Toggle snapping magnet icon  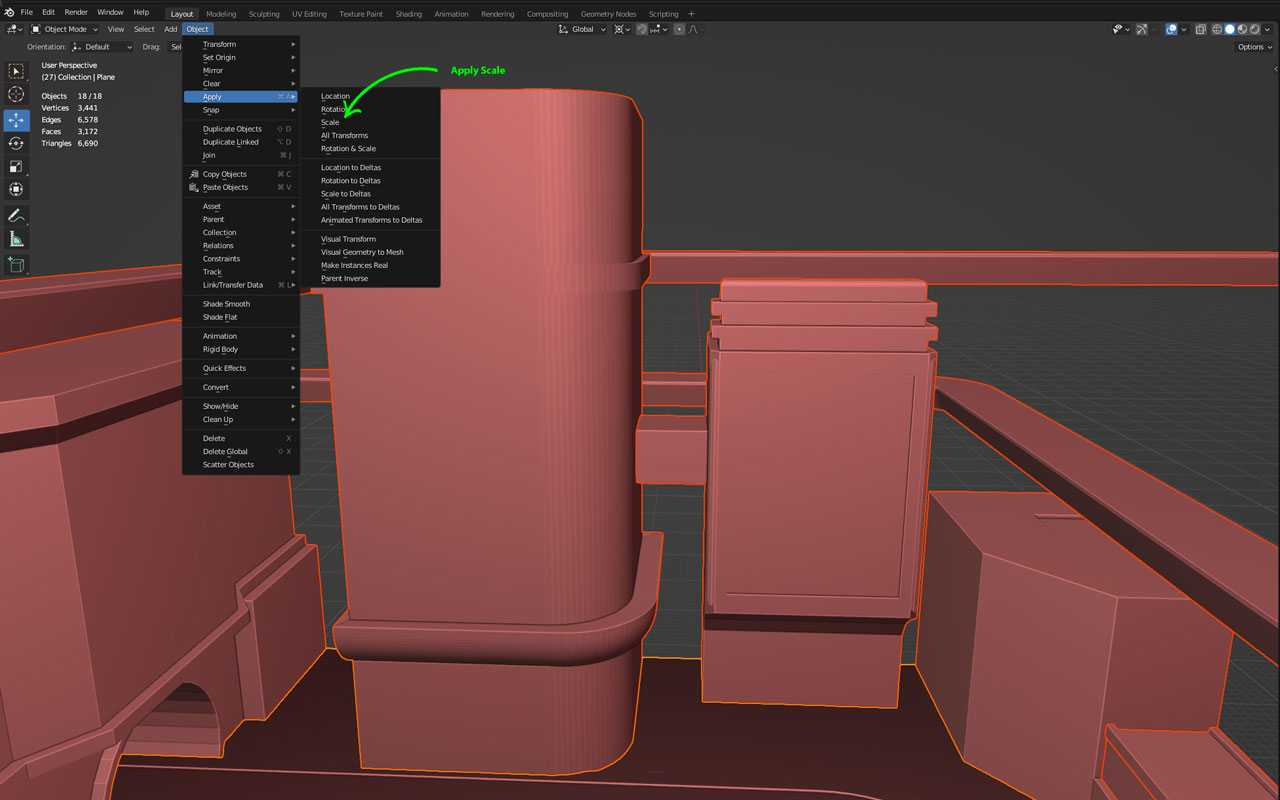pos(641,30)
